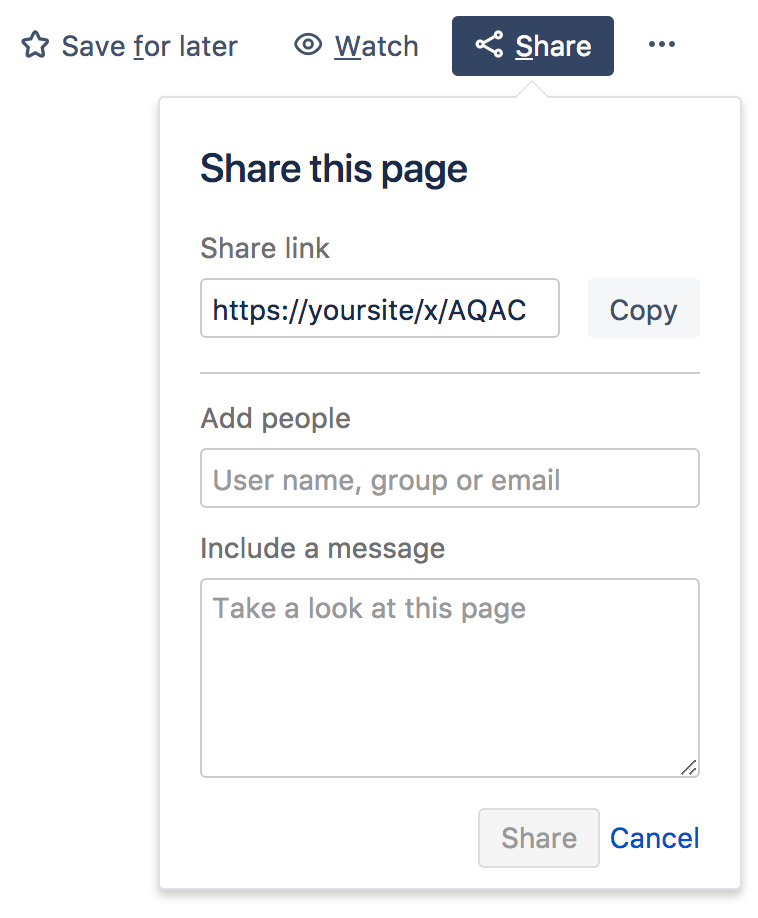Toggle Save for later state

pyautogui.click(x=128, y=45)
